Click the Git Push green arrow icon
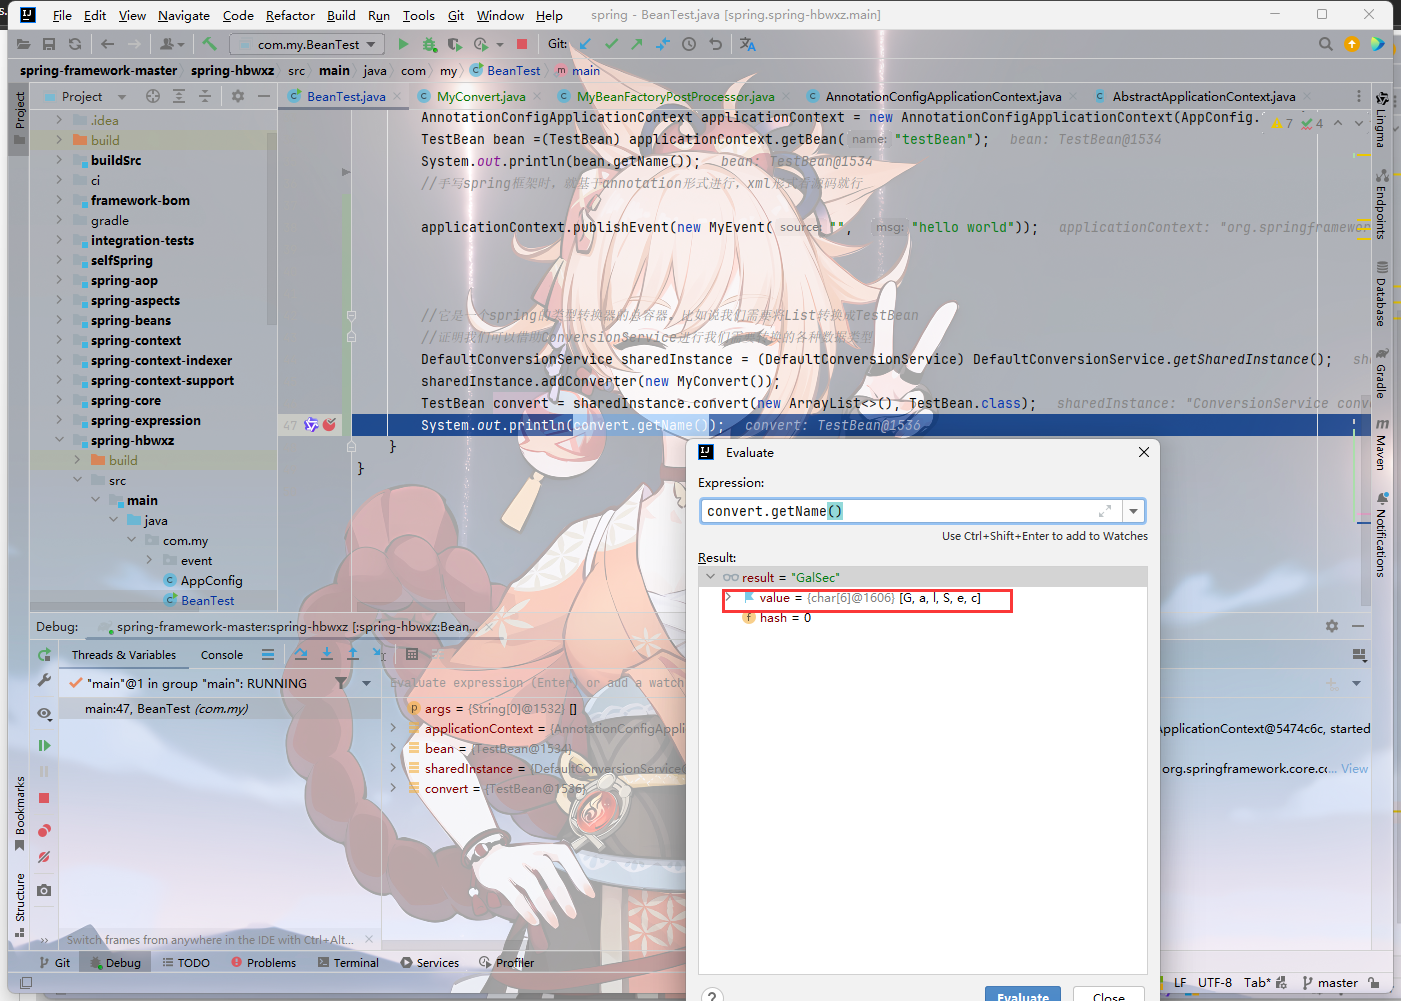The height and width of the screenshot is (1001, 1401). point(637,44)
